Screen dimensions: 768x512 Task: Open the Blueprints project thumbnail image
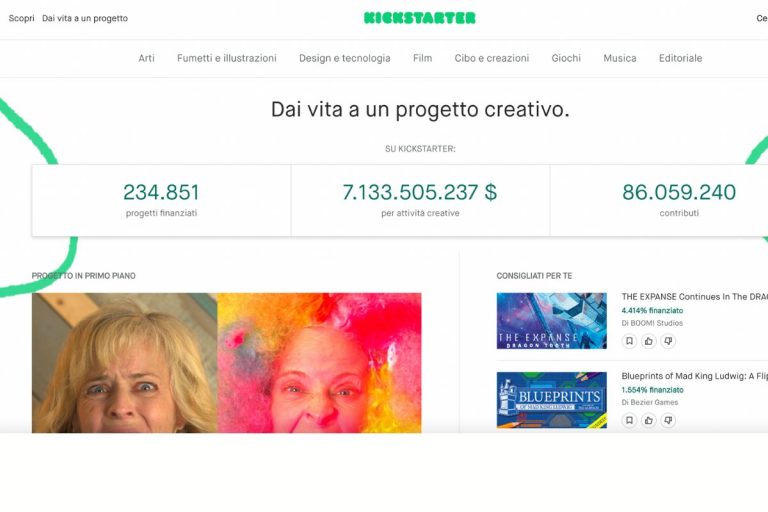pos(552,400)
